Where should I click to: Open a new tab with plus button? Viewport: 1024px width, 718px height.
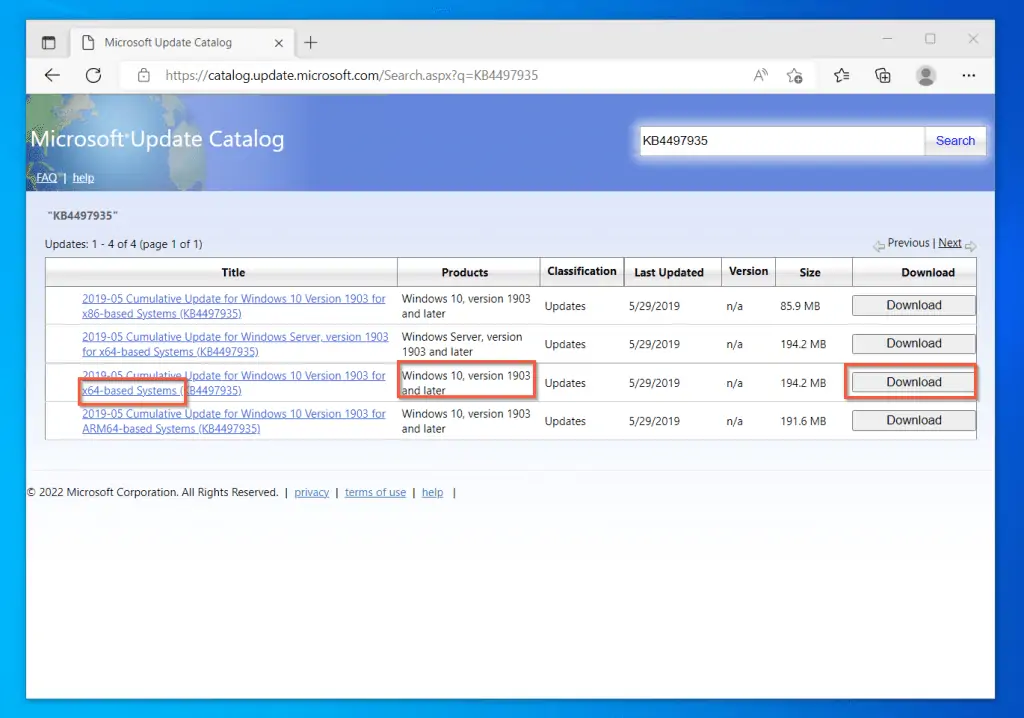coord(311,43)
